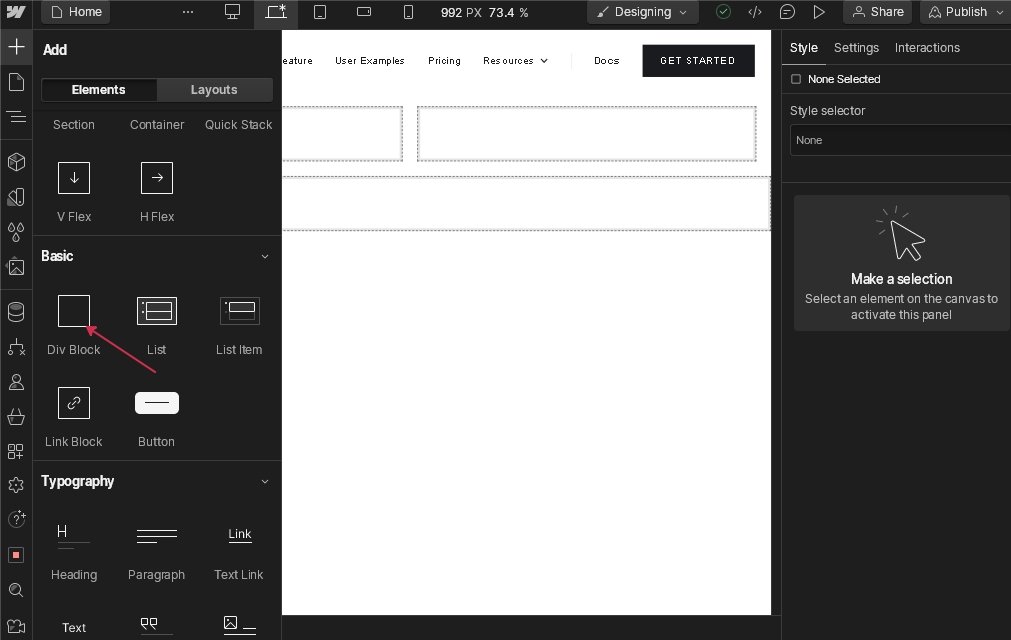This screenshot has height=640, width=1011.
Task: Collapse the Basic section
Action: [265, 257]
